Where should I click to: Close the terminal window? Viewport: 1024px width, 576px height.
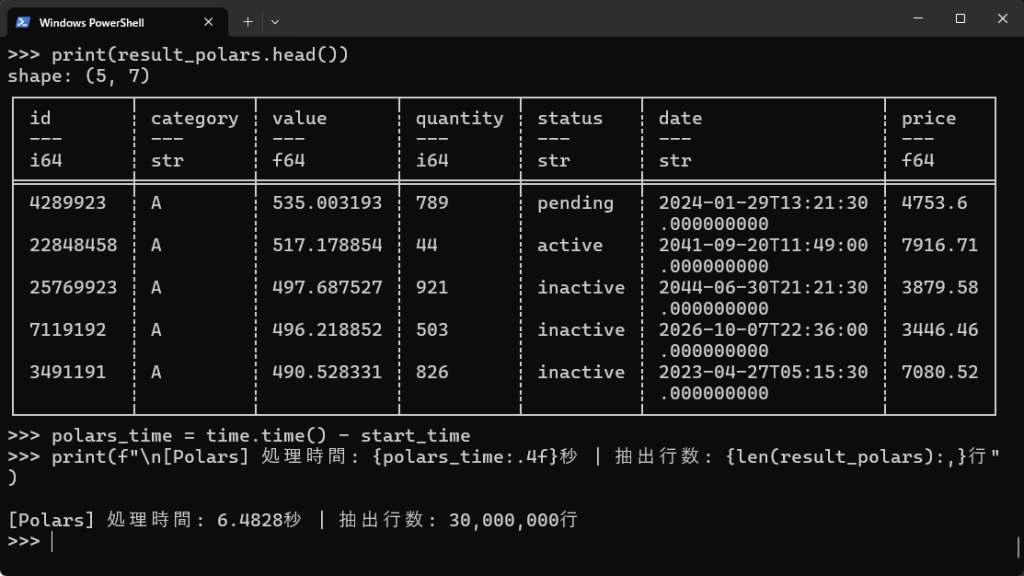click(1003, 18)
